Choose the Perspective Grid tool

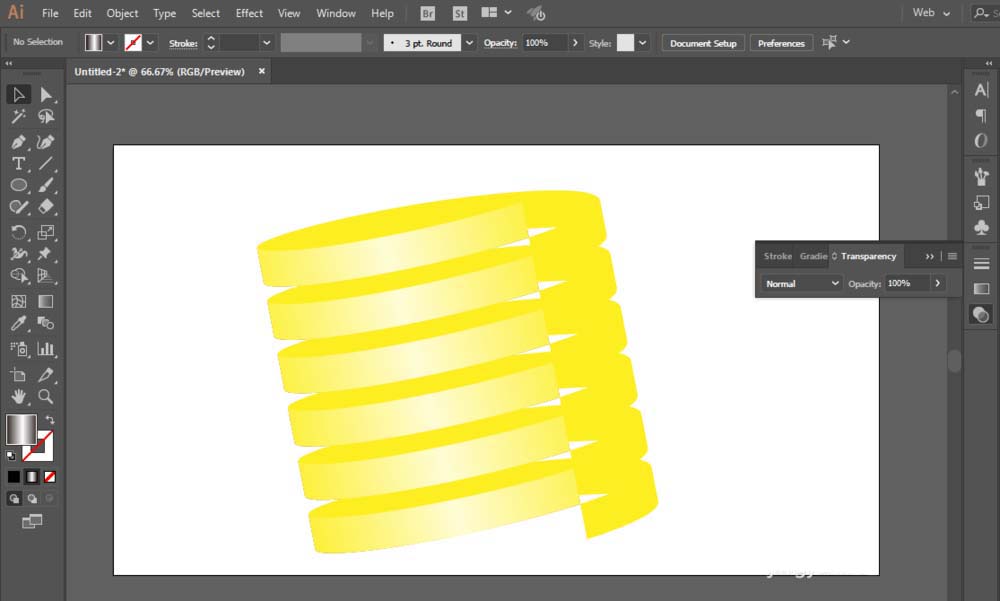[46, 276]
